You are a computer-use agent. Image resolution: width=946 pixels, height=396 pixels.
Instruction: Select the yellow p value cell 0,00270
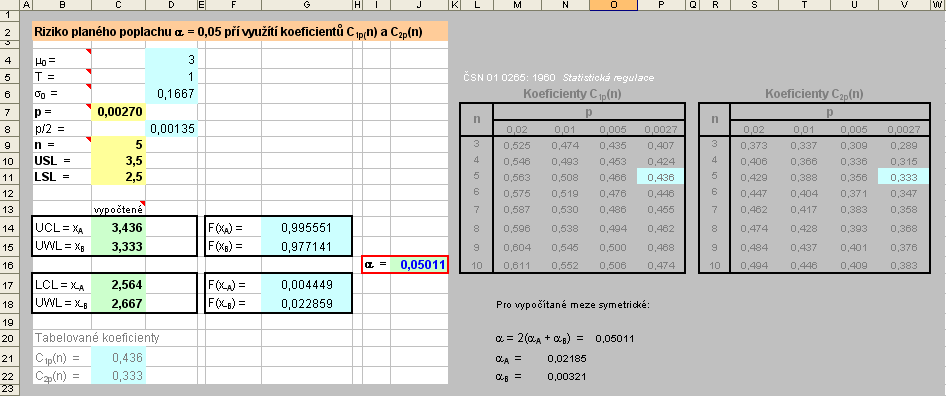pyautogui.click(x=118, y=112)
